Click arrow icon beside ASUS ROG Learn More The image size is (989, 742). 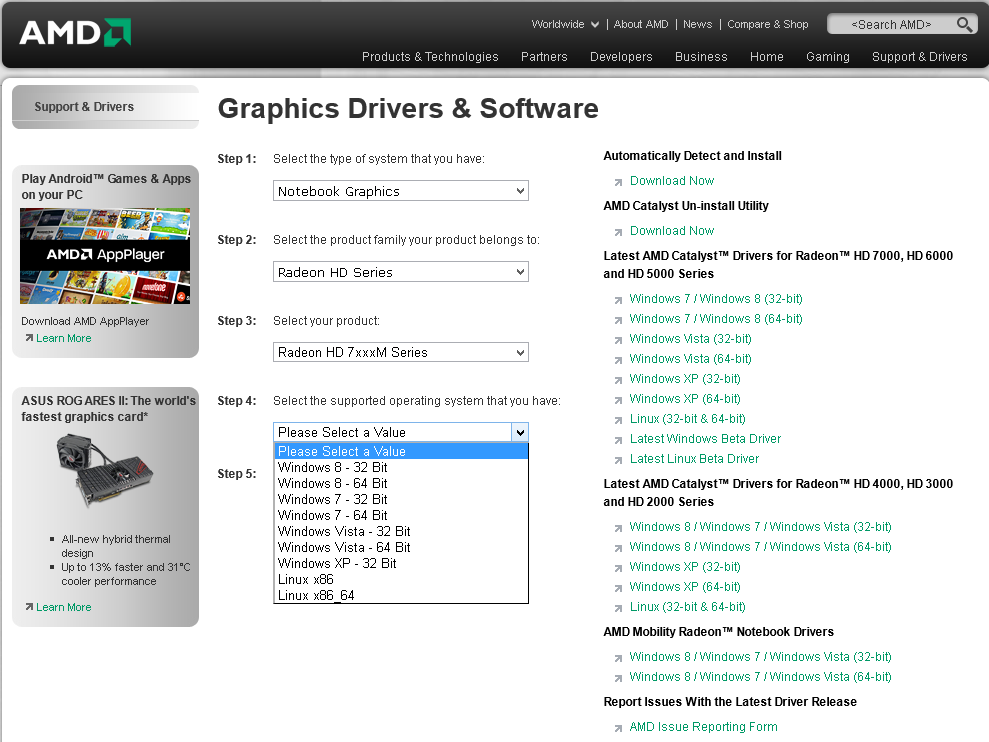pos(29,607)
